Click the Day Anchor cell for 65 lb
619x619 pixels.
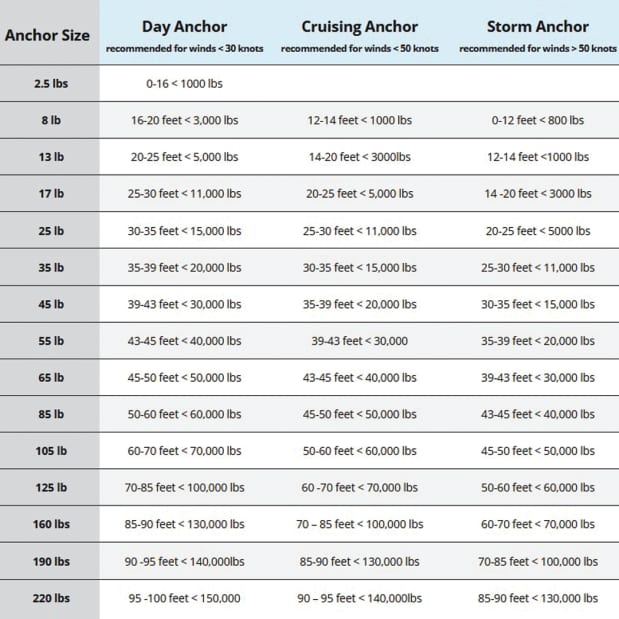point(184,378)
